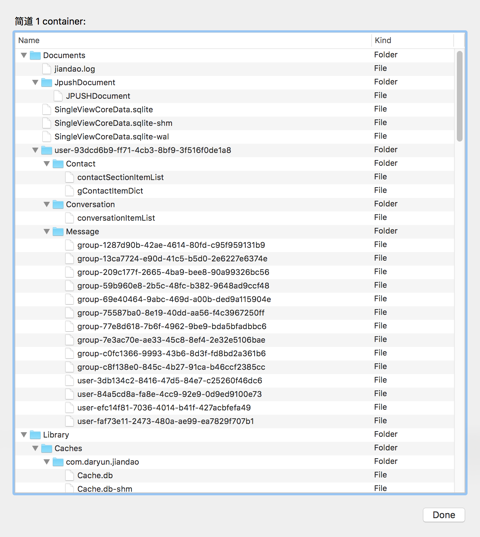The height and width of the screenshot is (537, 480).
Task: Select user-faf73e11-2473-480a-ae99-ea7829f707b1 row text
Action: point(165,421)
